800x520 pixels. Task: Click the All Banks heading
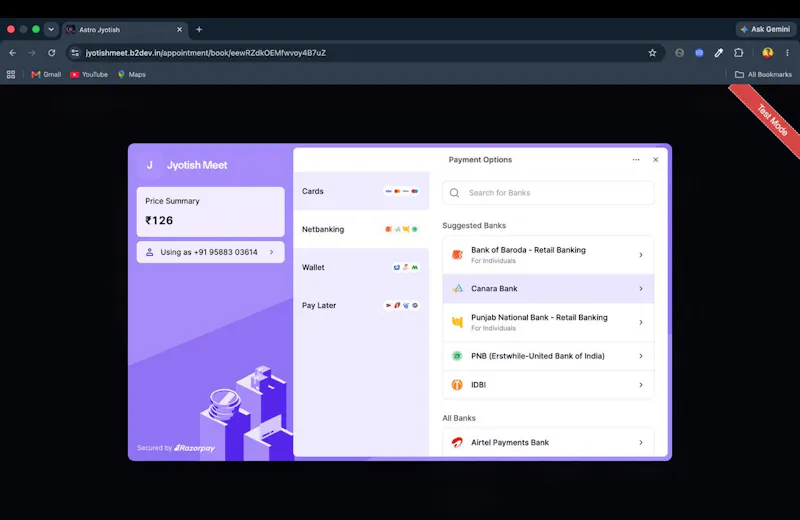coord(459,418)
